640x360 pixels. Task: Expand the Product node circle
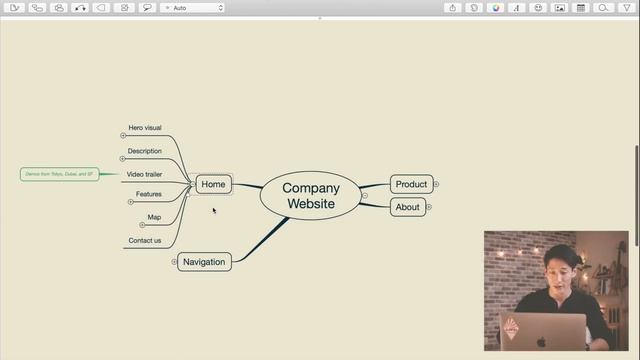(436, 184)
